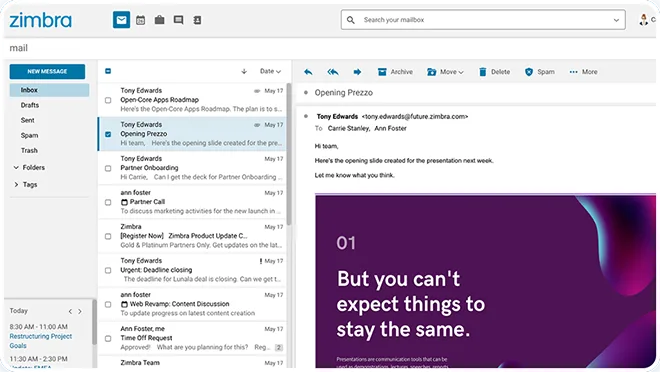Screen dimensions: 660x372
Task: Click attachment indicator on Opening Prezzo row
Action: click(x=257, y=125)
